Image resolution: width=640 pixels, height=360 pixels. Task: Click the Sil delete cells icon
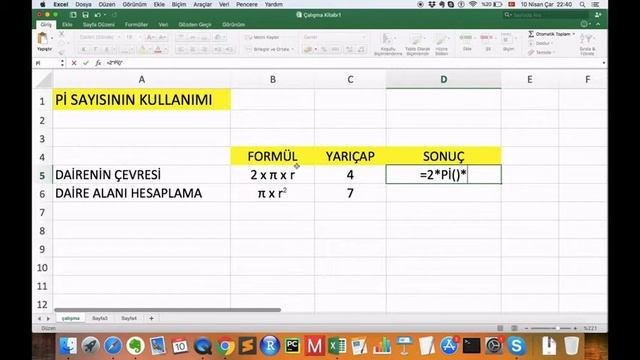pyautogui.click(x=487, y=38)
